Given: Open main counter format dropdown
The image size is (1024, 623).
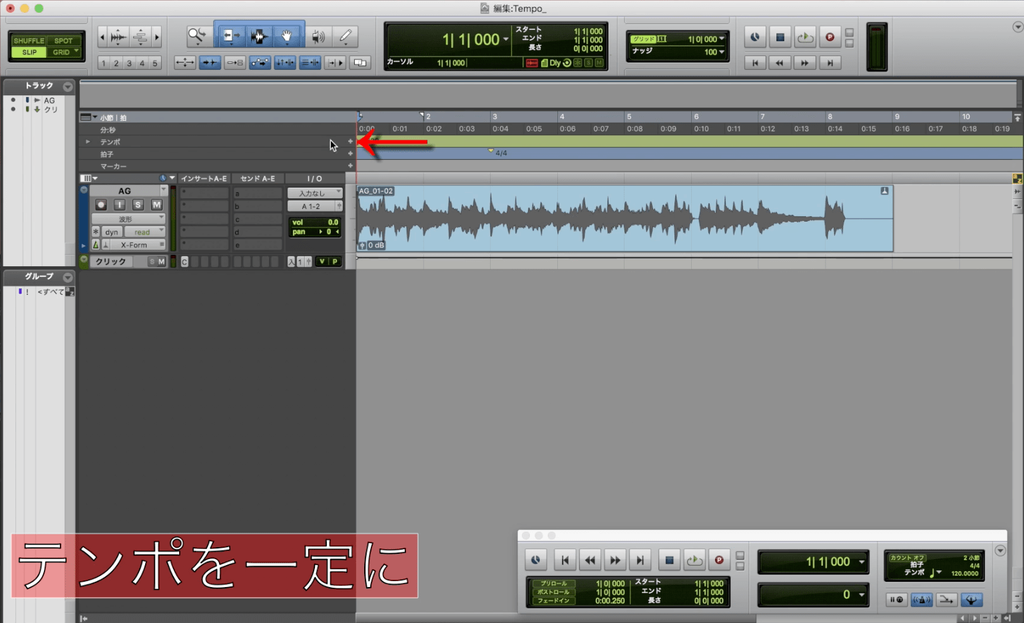Looking at the screenshot, I should pyautogui.click(x=505, y=39).
